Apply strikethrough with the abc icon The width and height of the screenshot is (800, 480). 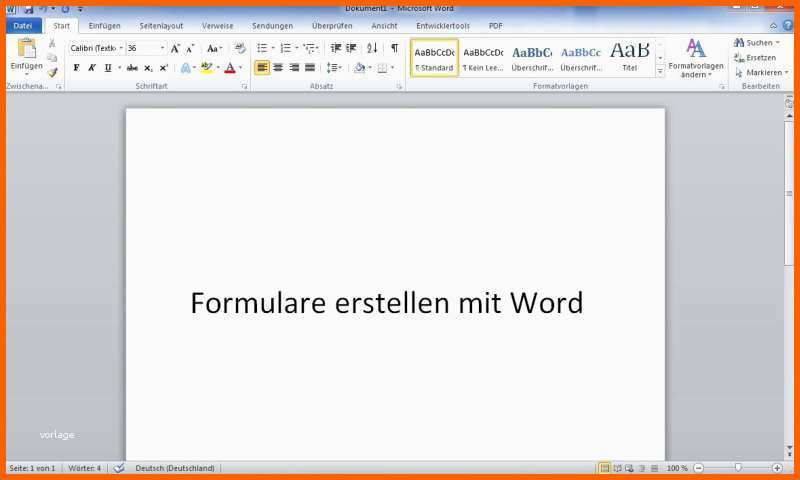(x=132, y=68)
